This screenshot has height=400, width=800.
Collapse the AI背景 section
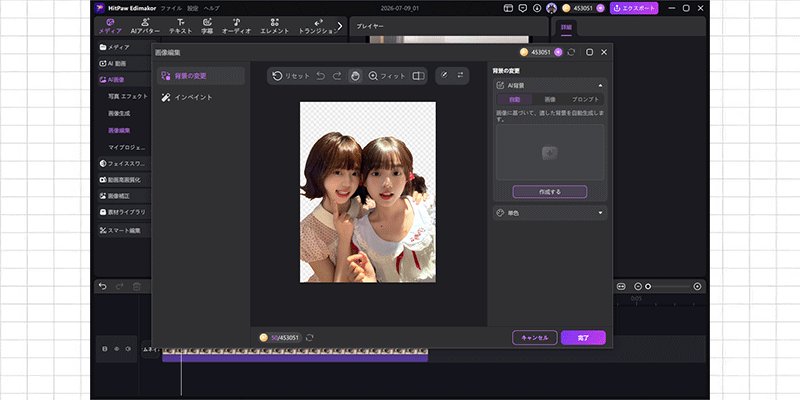(601, 86)
